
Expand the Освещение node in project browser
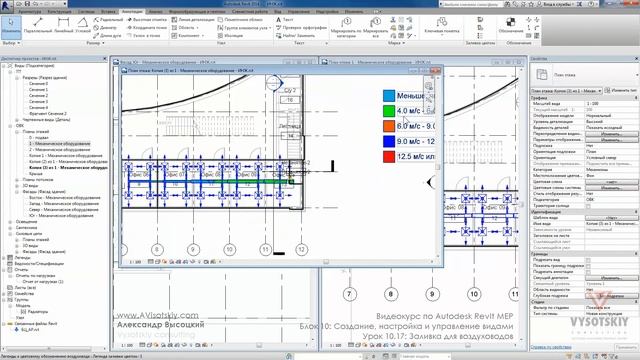[x=11, y=222]
